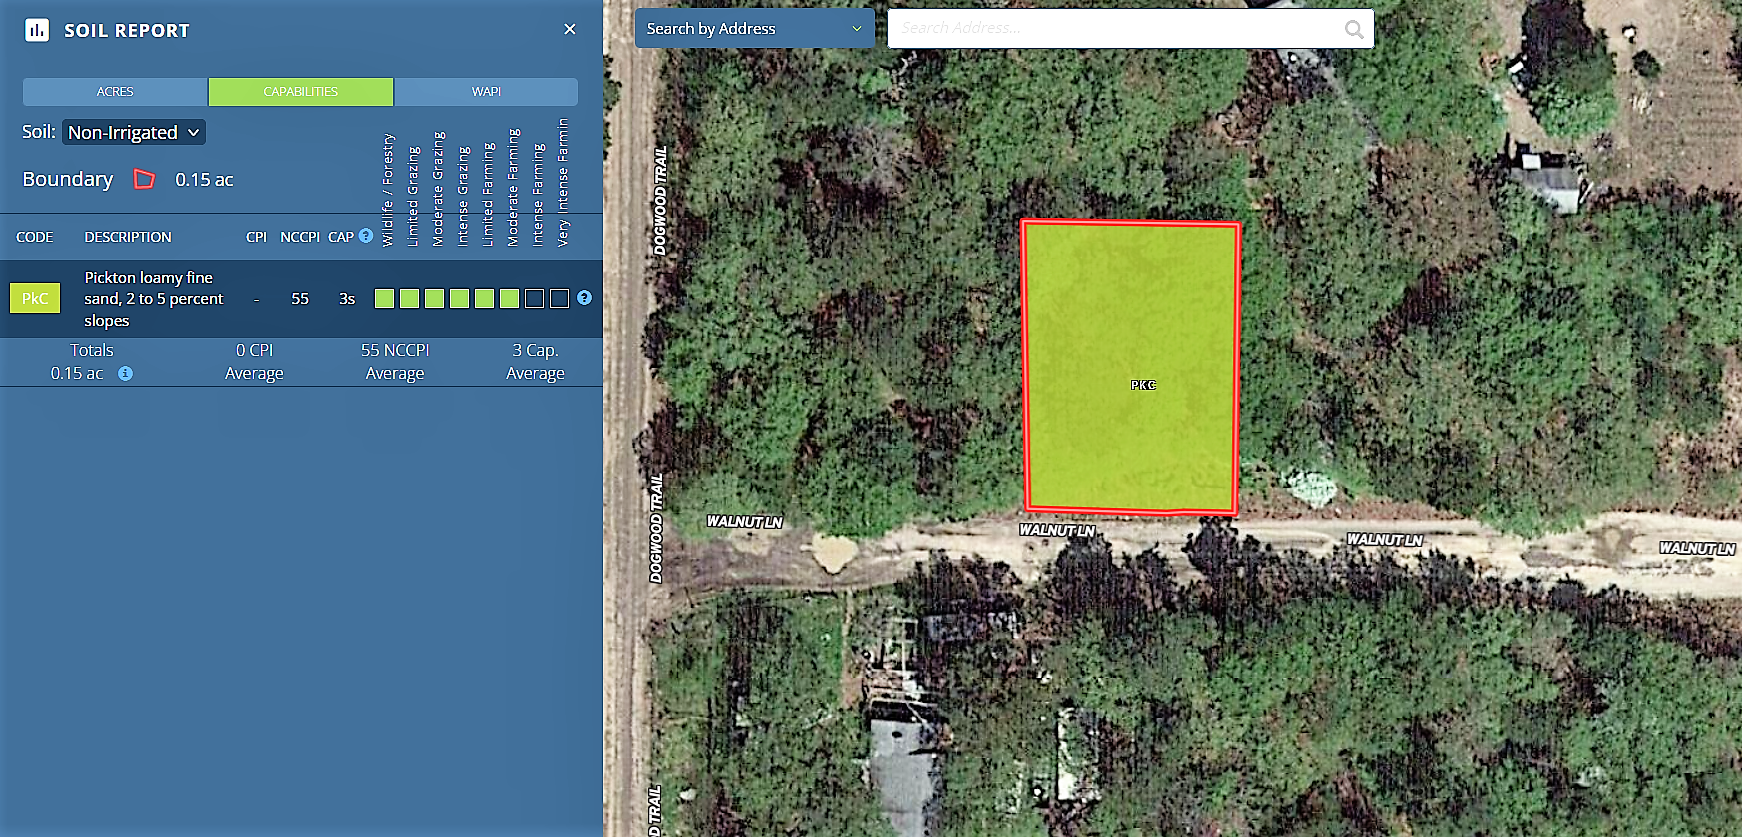Click the red Boundary polygon icon
This screenshot has height=837, width=1742.
145,179
